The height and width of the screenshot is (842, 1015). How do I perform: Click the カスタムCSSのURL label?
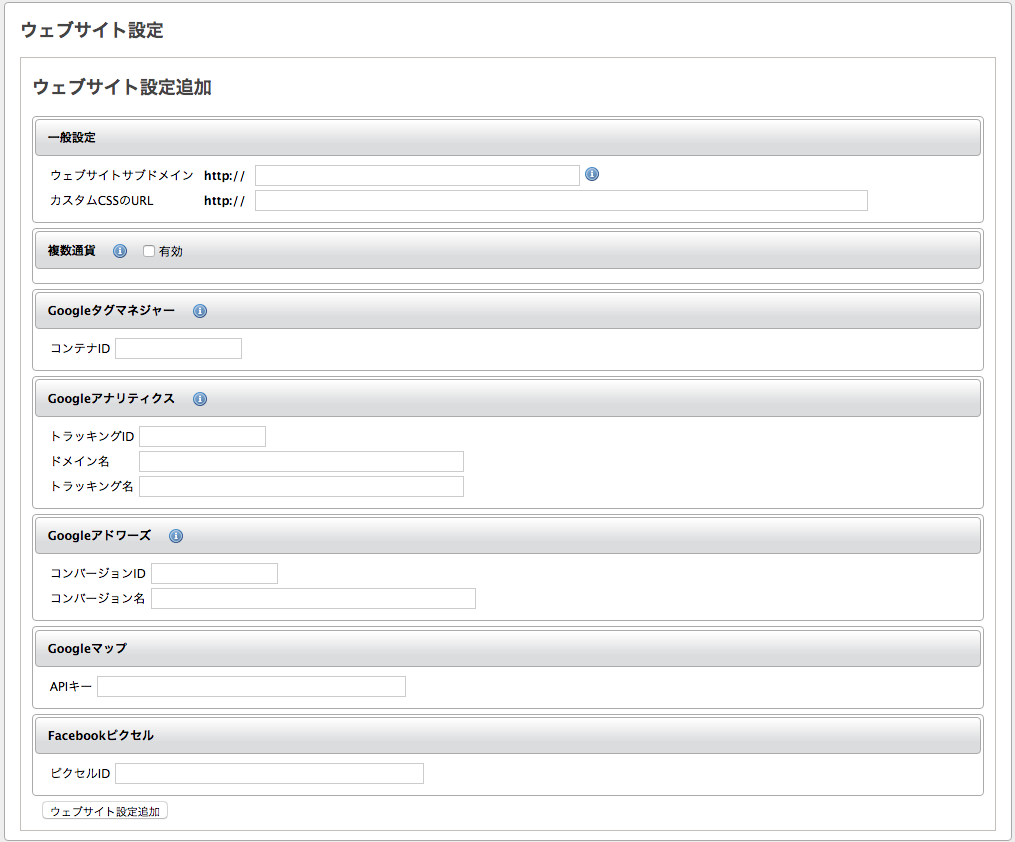[x=102, y=201]
